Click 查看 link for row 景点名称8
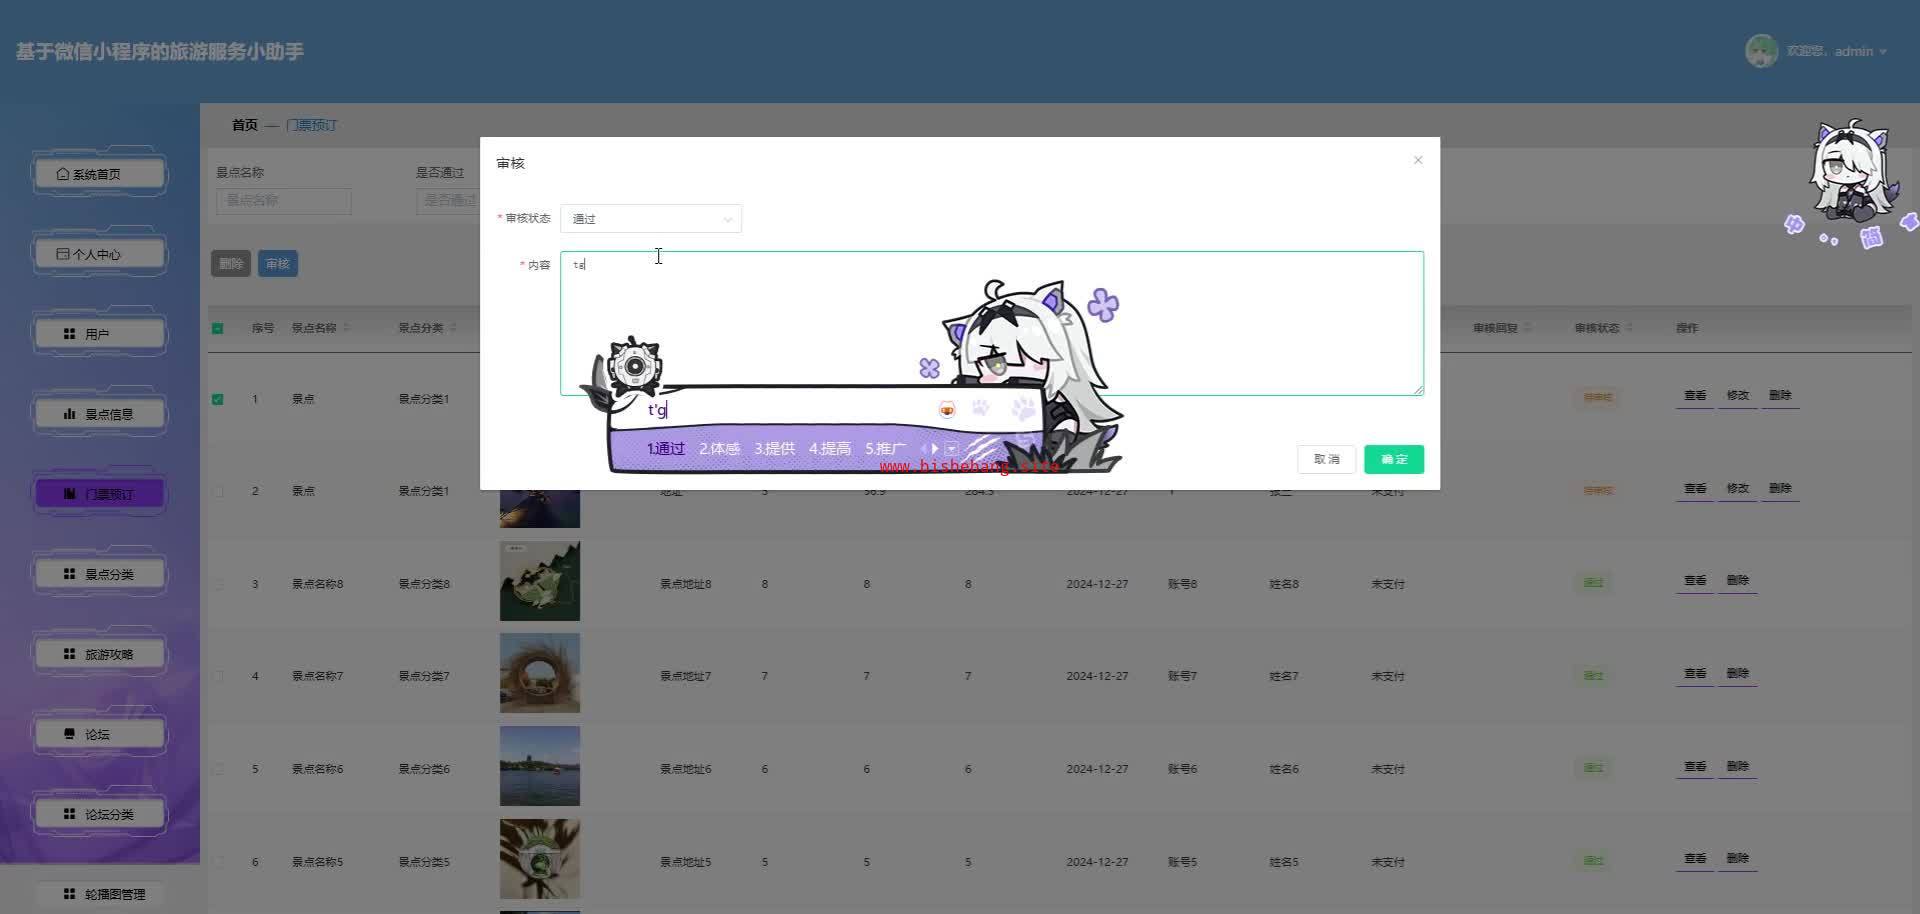 tap(1695, 581)
